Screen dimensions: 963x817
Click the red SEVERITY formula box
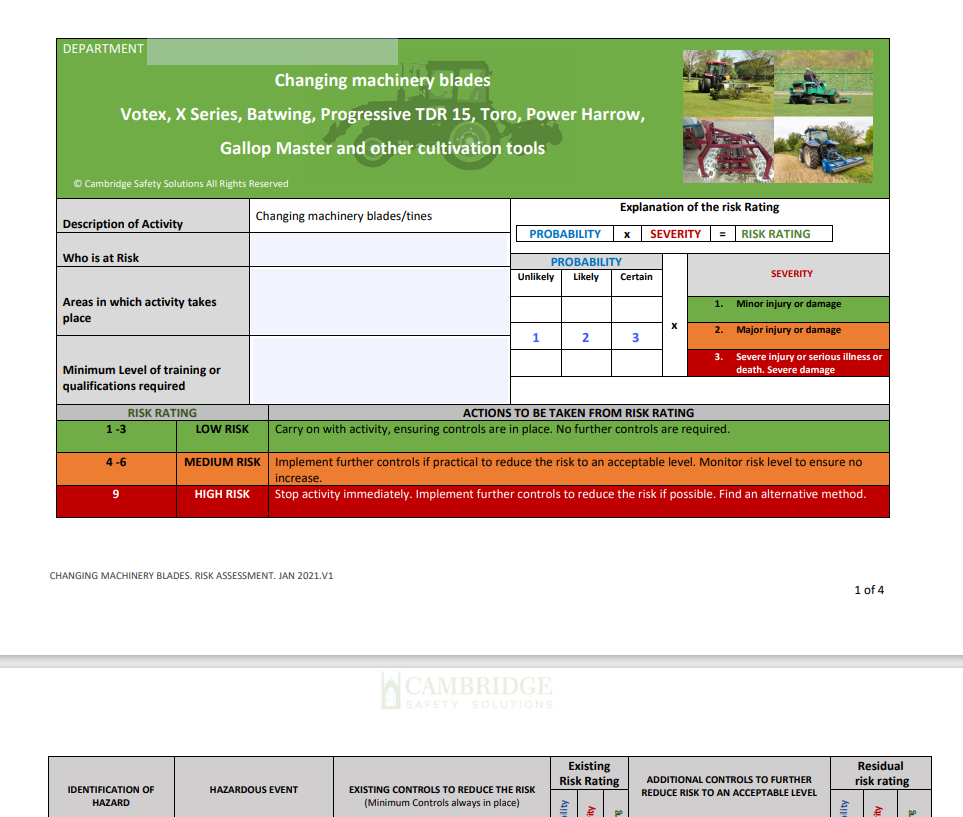(675, 234)
